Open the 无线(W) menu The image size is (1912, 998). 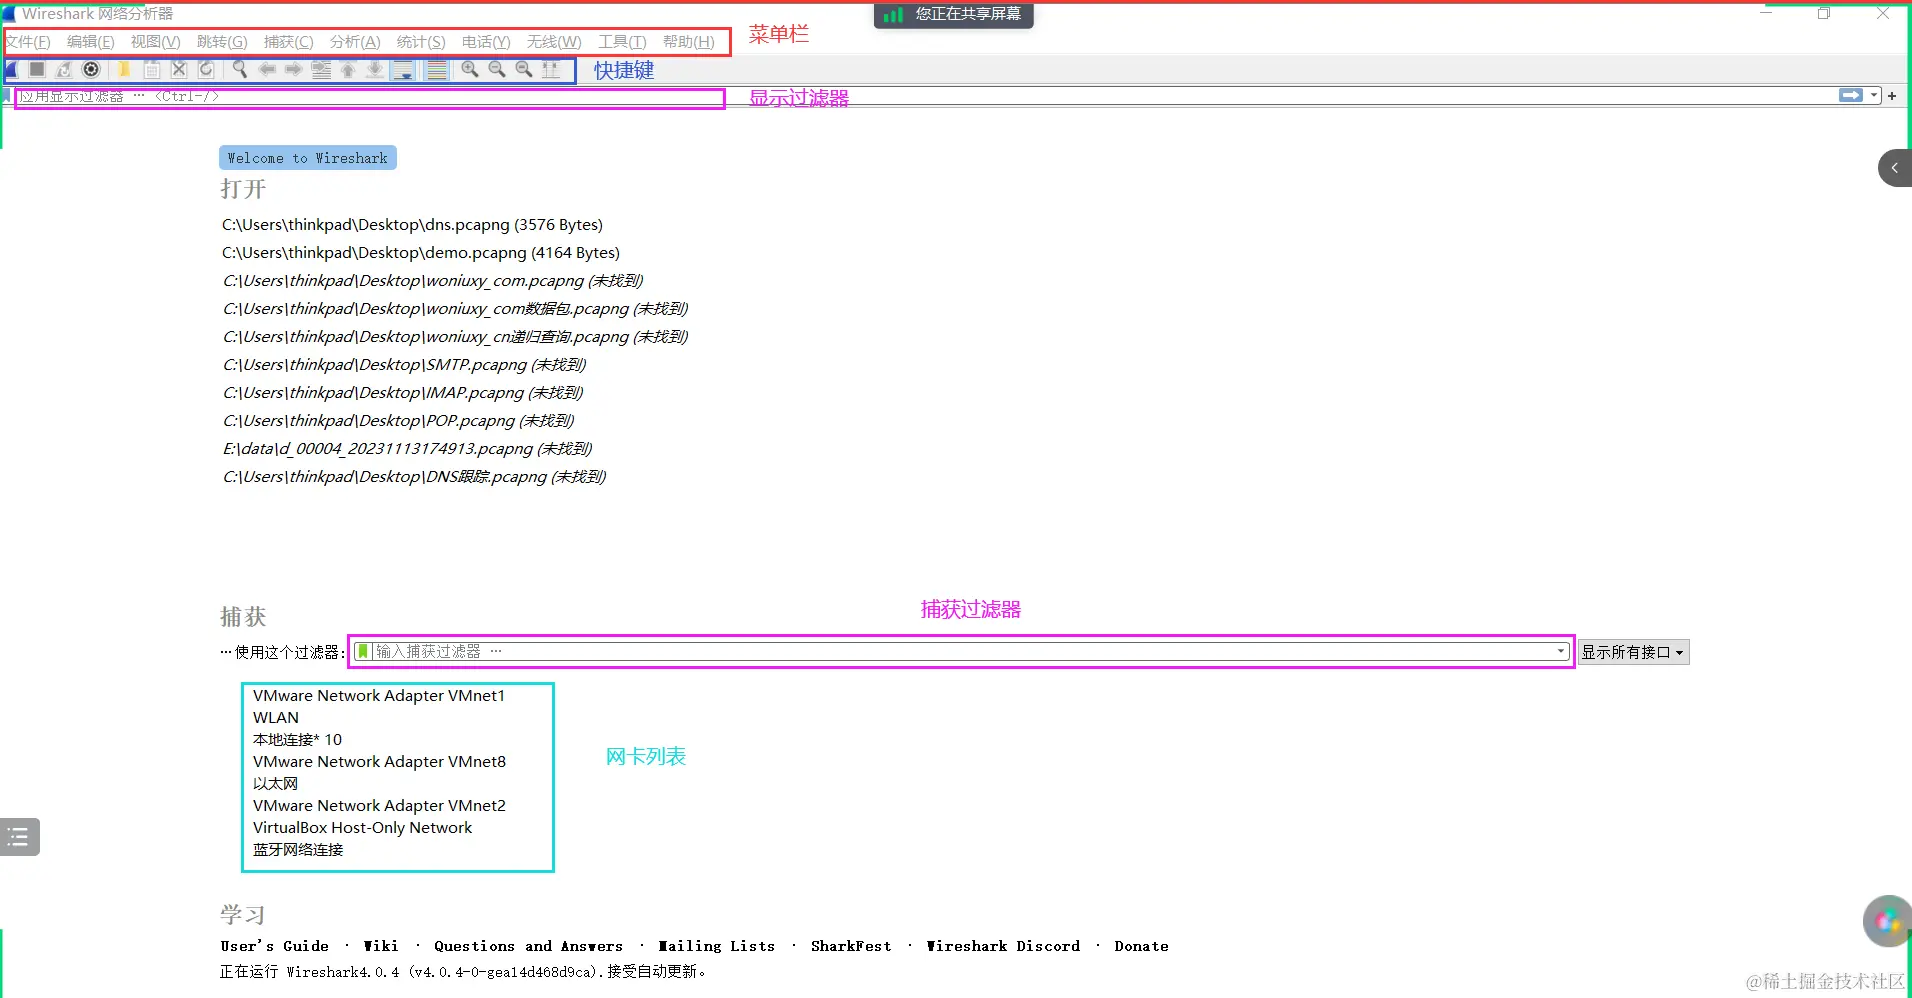click(x=554, y=42)
